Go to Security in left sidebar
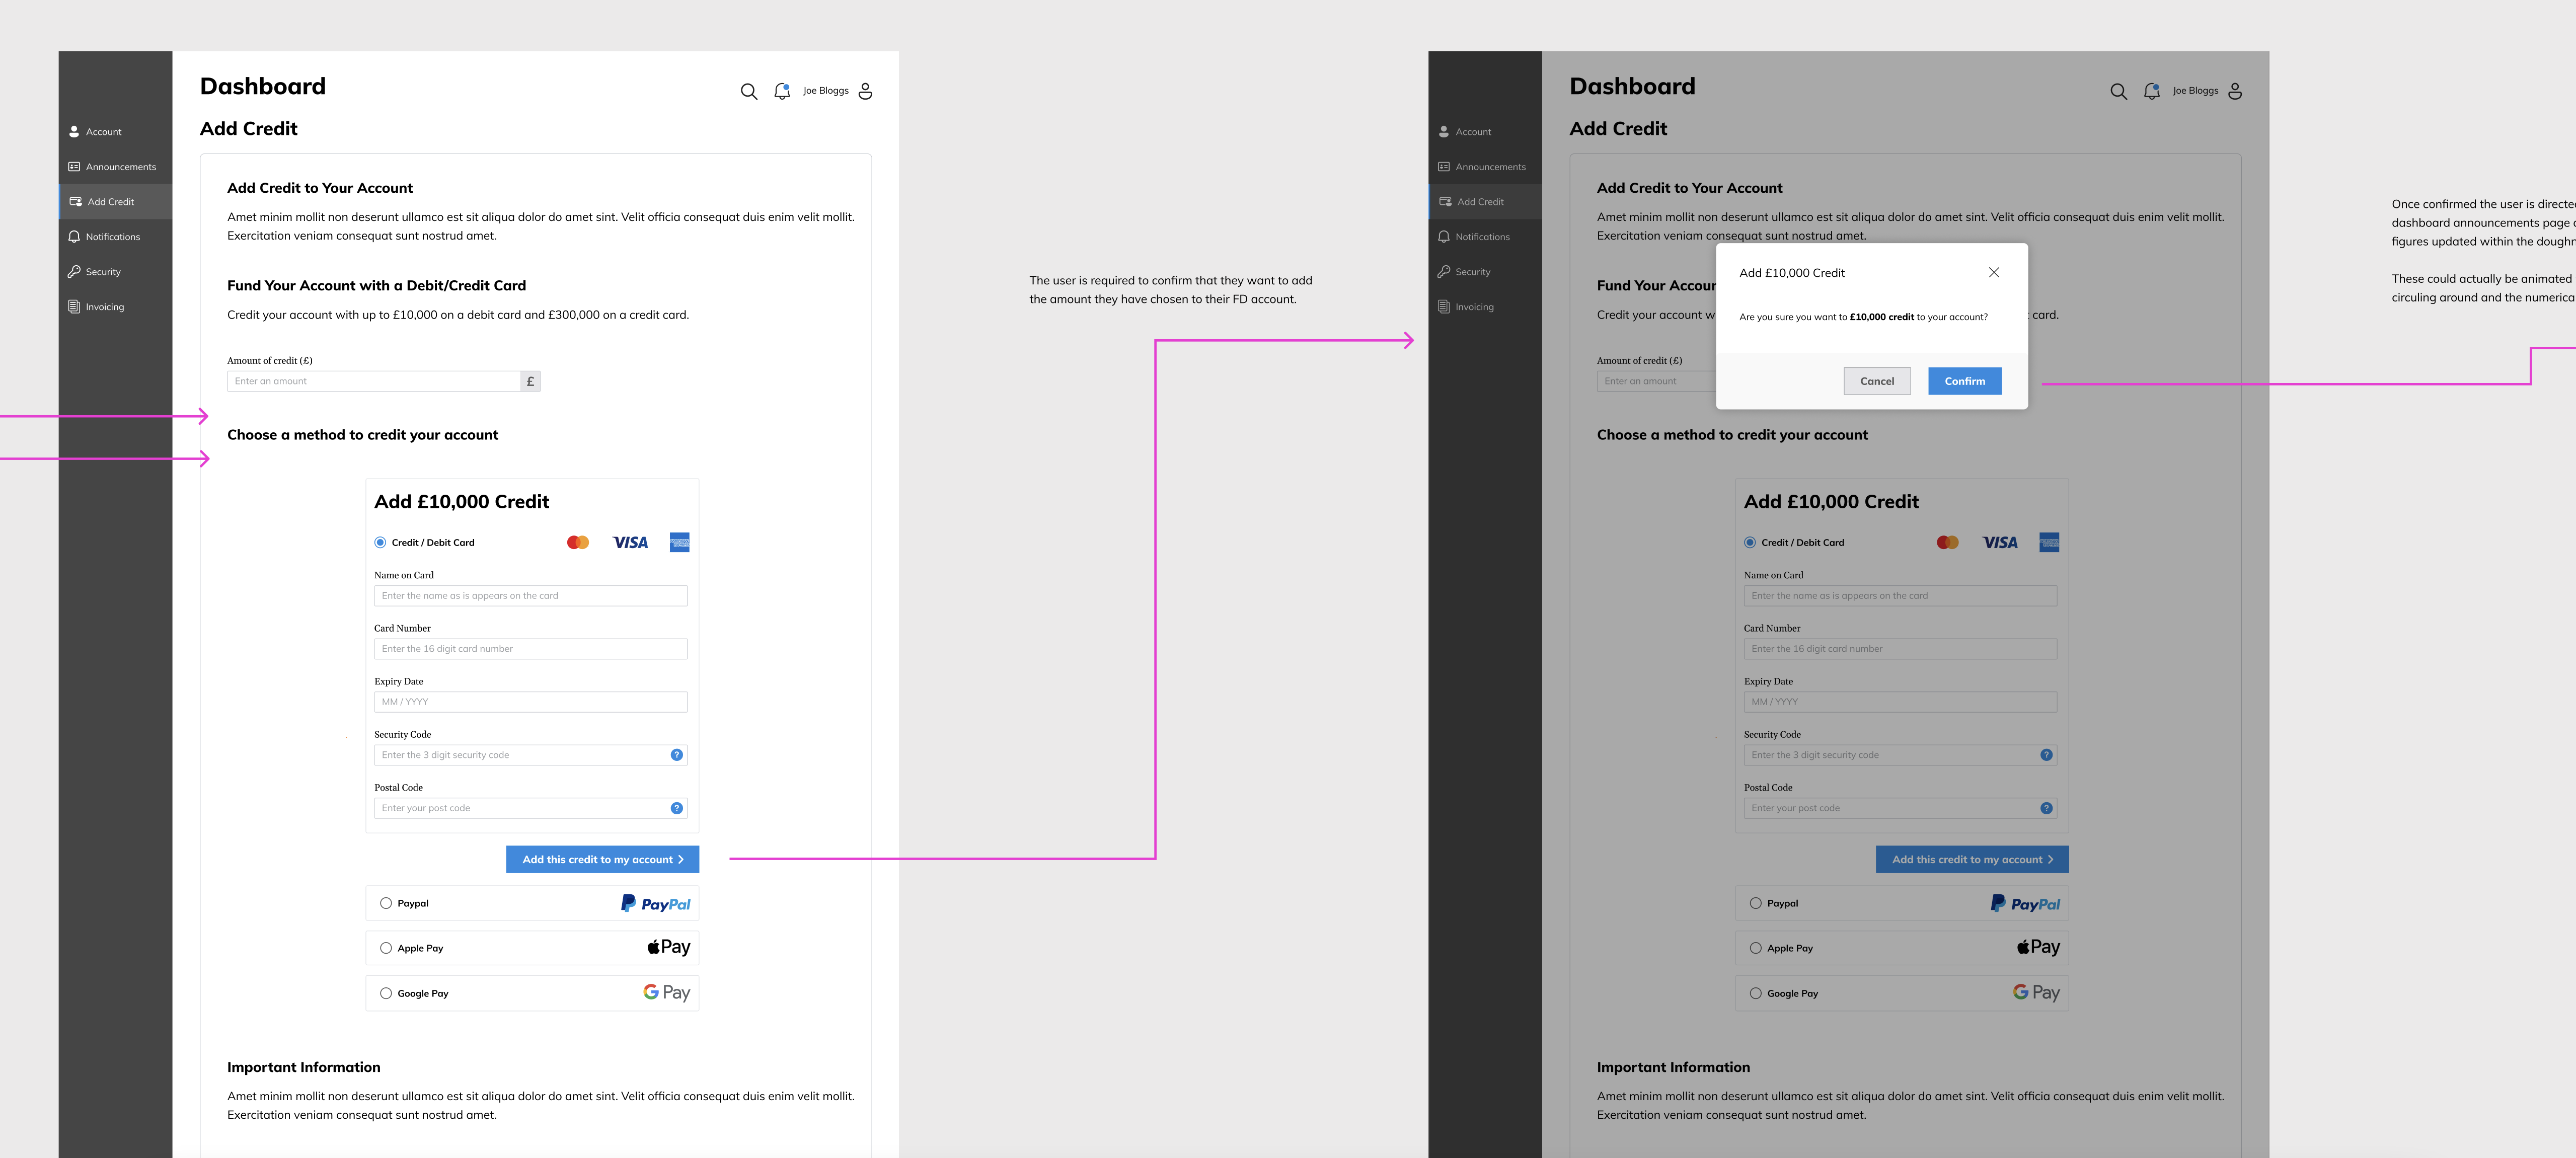Image resolution: width=2576 pixels, height=1158 pixels. click(102, 272)
